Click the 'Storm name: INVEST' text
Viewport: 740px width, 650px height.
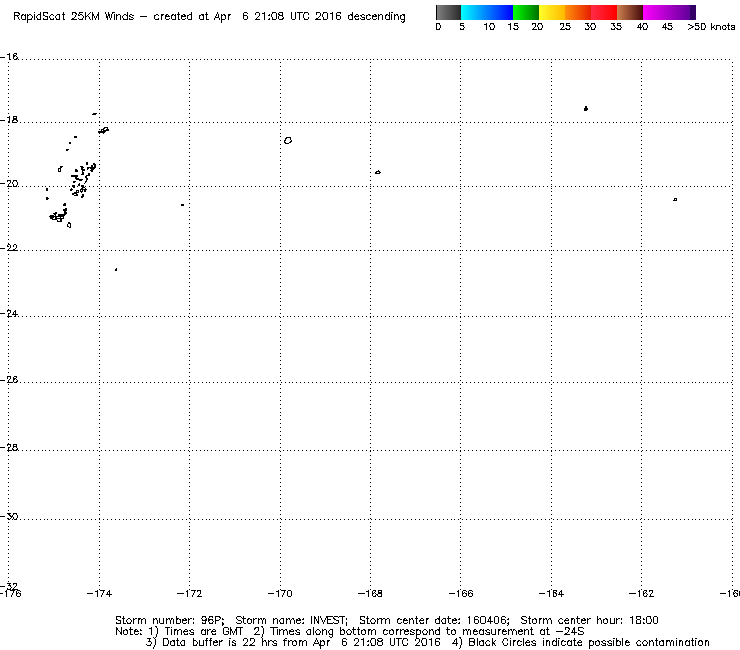[291, 620]
